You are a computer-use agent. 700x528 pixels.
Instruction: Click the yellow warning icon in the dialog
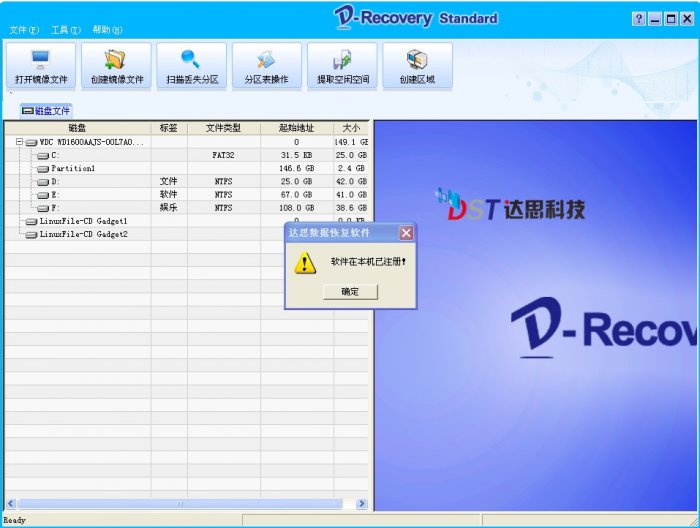305,262
